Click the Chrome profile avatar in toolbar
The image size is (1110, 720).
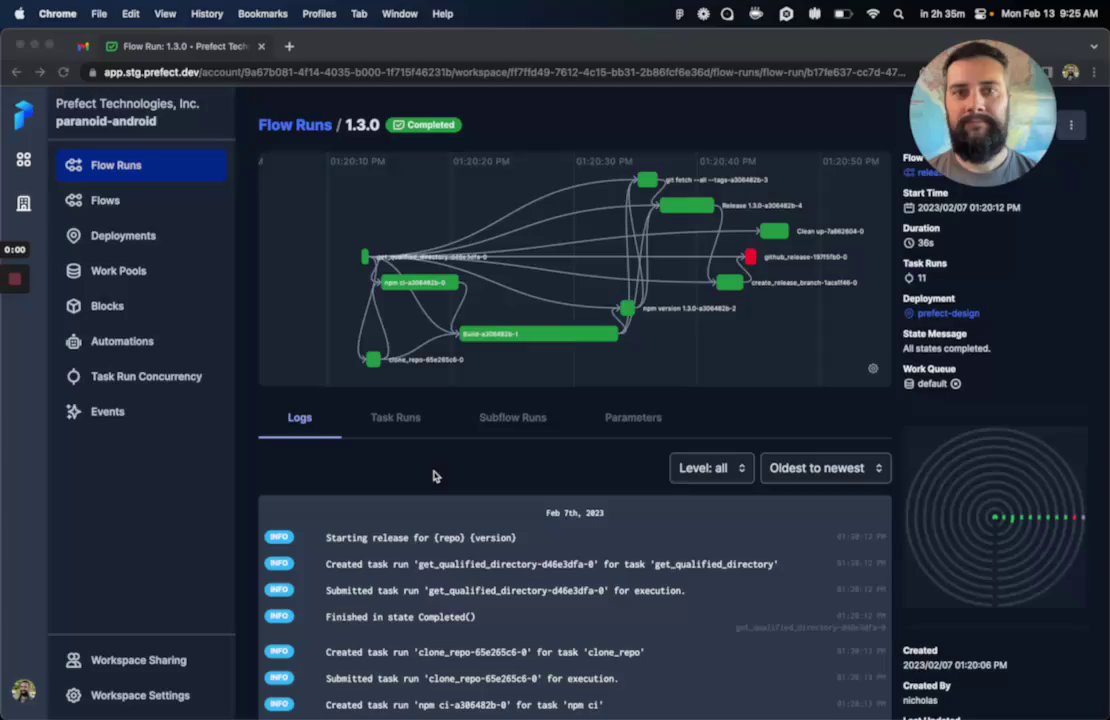click(1070, 72)
